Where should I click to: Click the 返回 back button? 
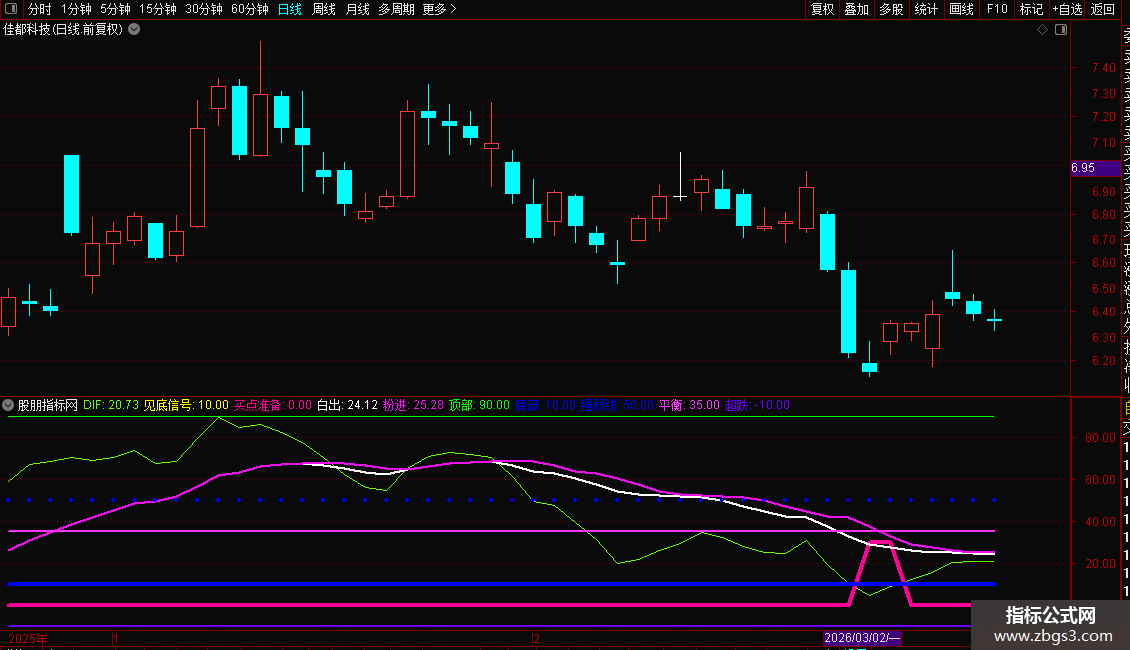coord(1103,9)
